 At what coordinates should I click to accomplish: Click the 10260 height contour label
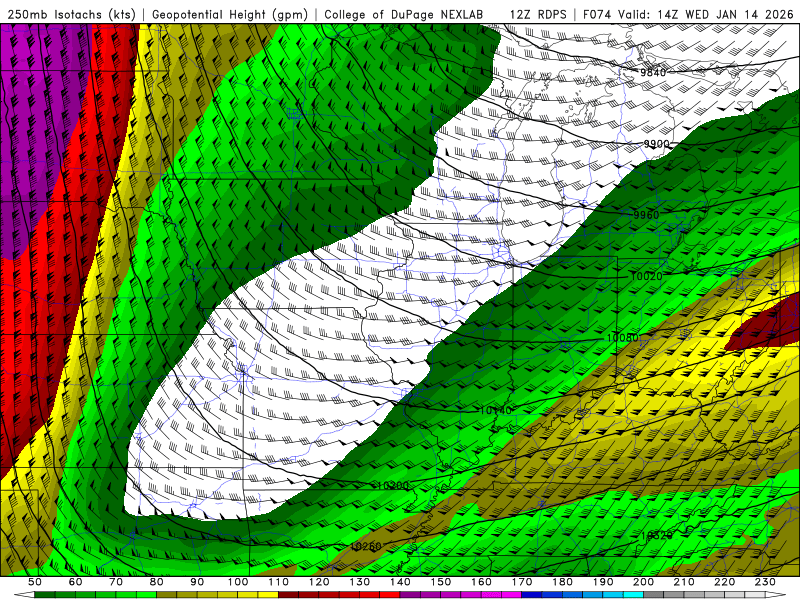(x=366, y=546)
